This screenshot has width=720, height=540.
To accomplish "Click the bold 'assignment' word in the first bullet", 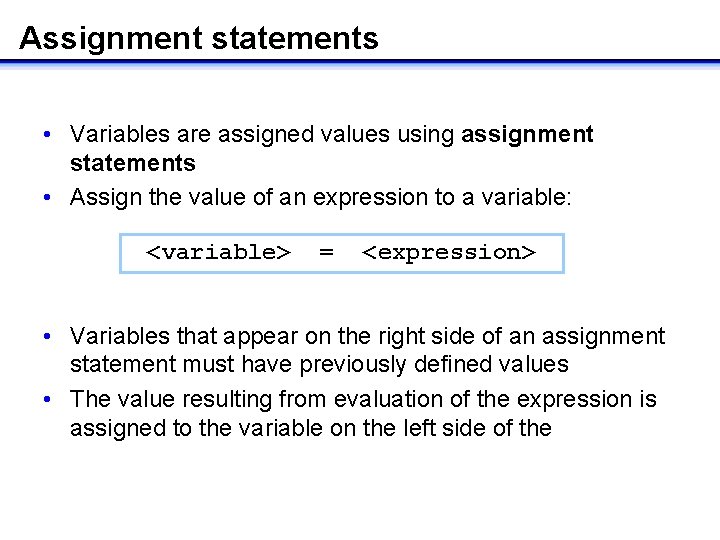I will (x=527, y=134).
